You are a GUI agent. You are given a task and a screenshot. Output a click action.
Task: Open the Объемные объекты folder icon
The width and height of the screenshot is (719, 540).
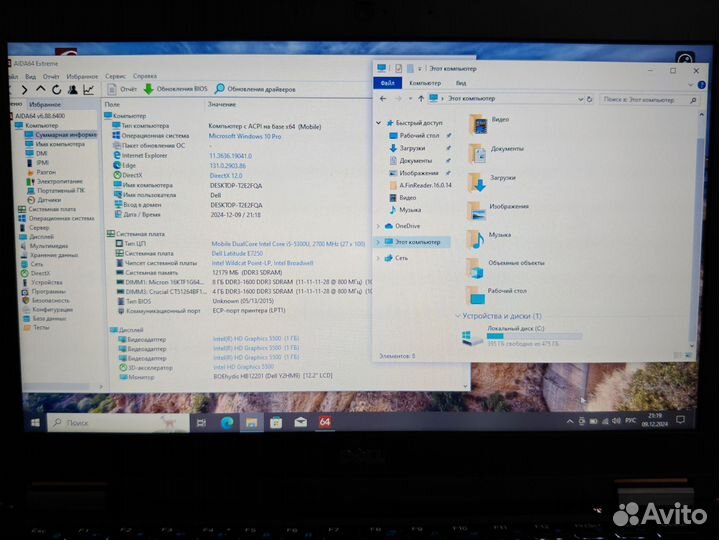(475, 268)
